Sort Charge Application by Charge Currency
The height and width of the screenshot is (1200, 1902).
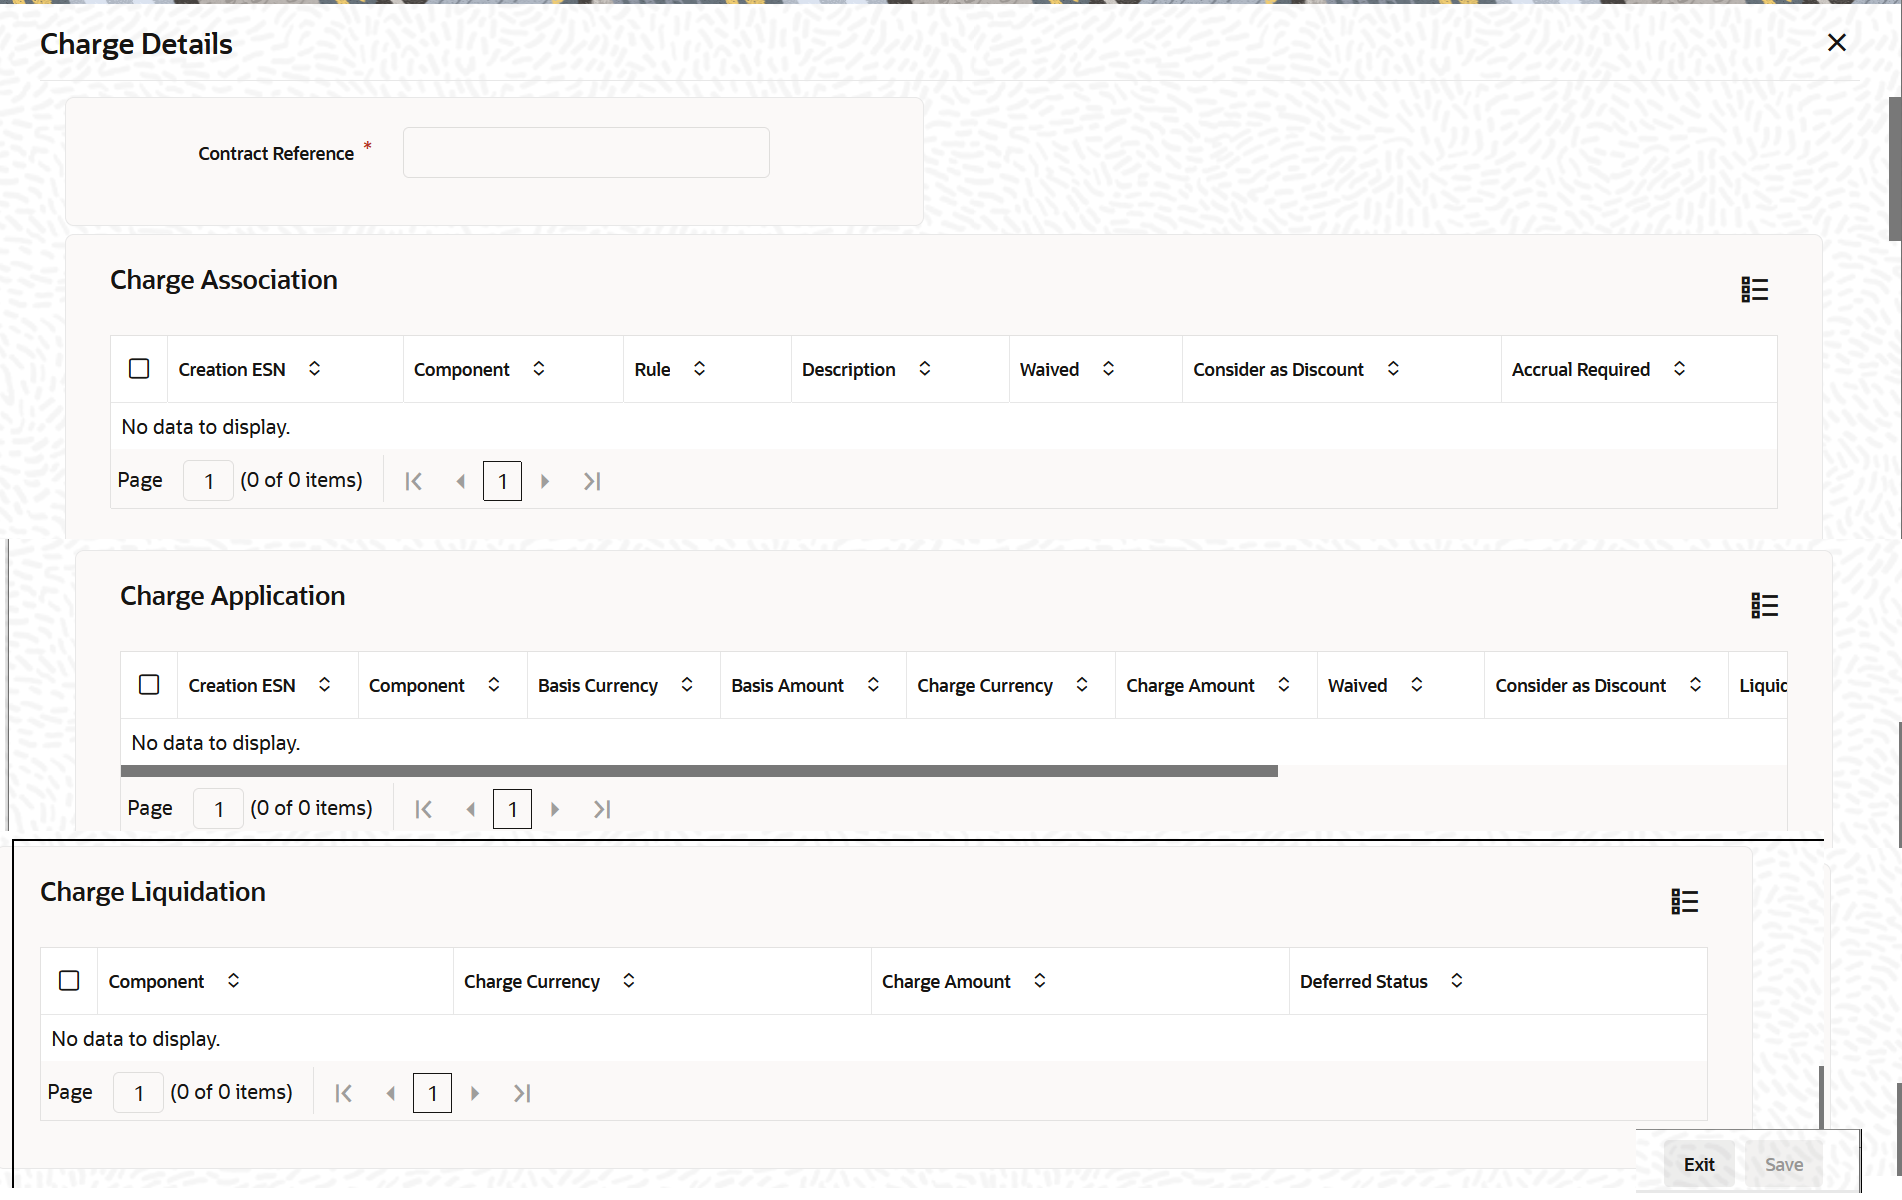coord(1082,685)
